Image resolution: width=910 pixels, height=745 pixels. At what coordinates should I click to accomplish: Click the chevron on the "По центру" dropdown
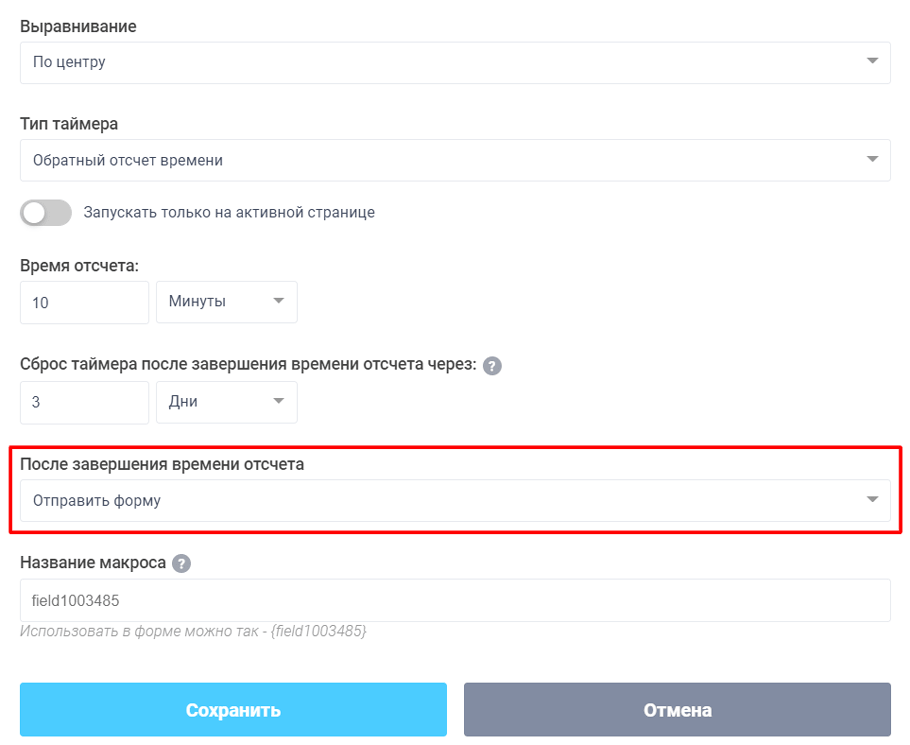click(x=874, y=62)
